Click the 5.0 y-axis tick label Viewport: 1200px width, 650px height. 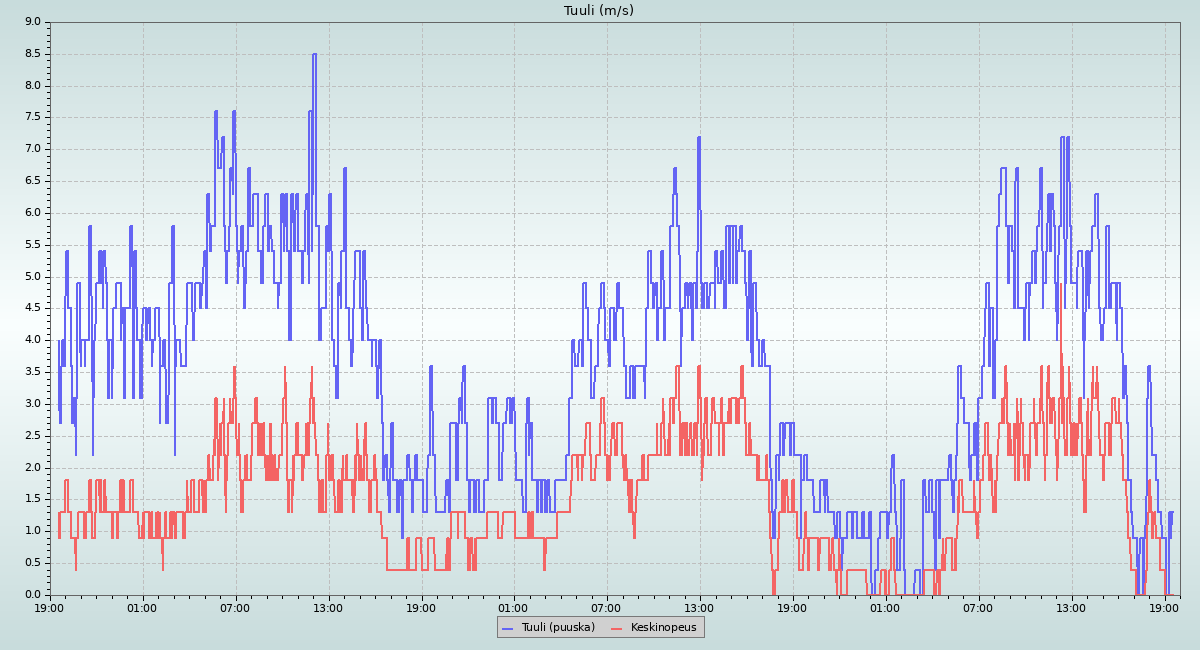click(32, 277)
